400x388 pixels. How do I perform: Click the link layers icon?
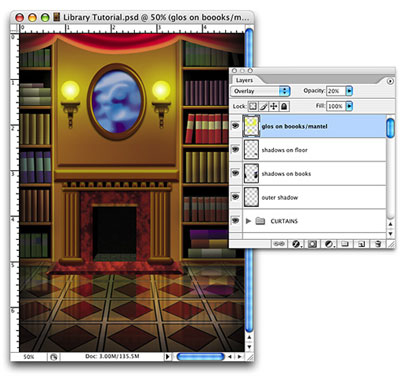coord(279,244)
